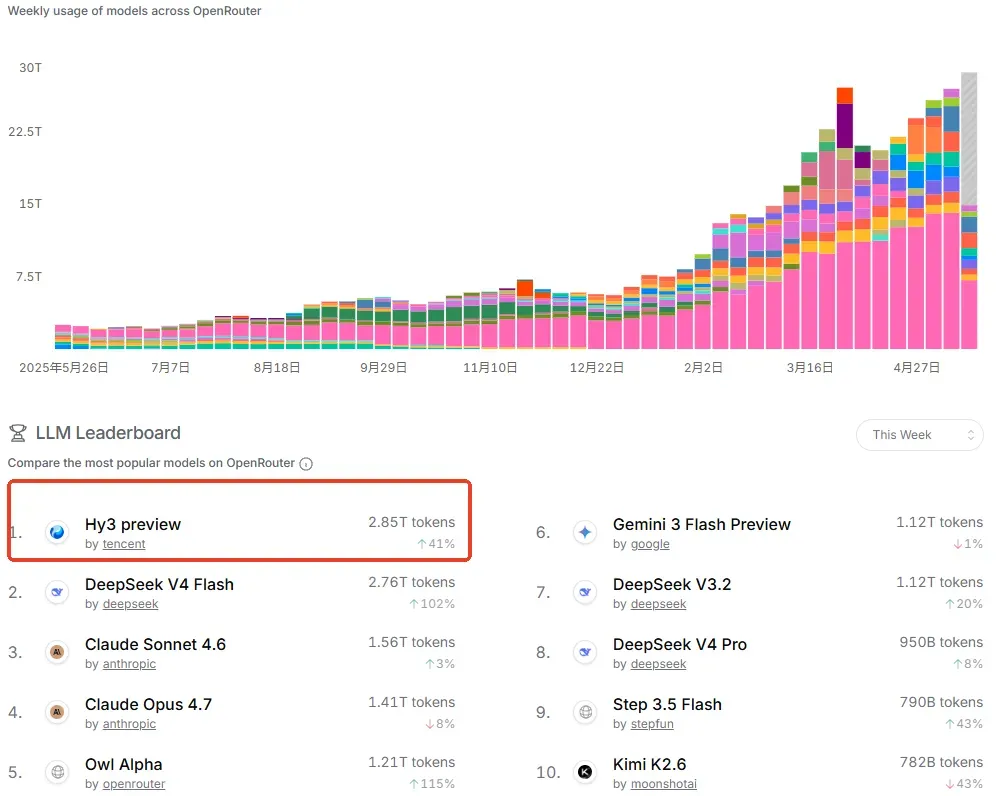Click the Moonshot logo beside Kimi K2.6
1004x796 pixels.
(585, 772)
